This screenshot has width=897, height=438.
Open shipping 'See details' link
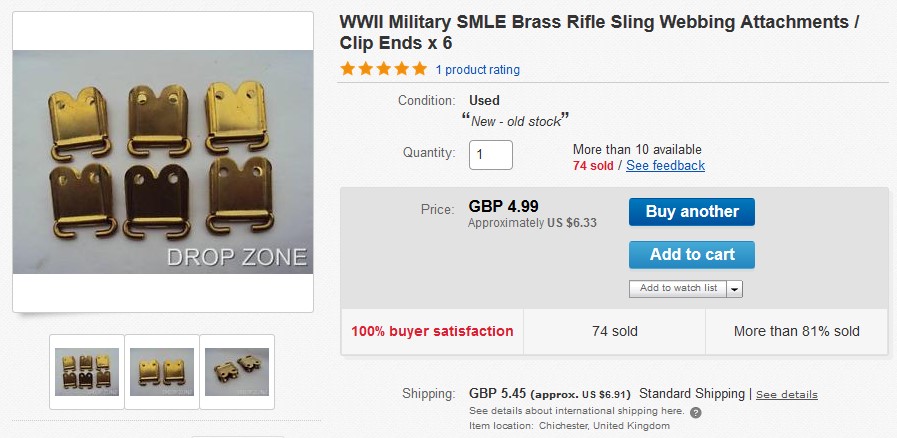click(786, 394)
